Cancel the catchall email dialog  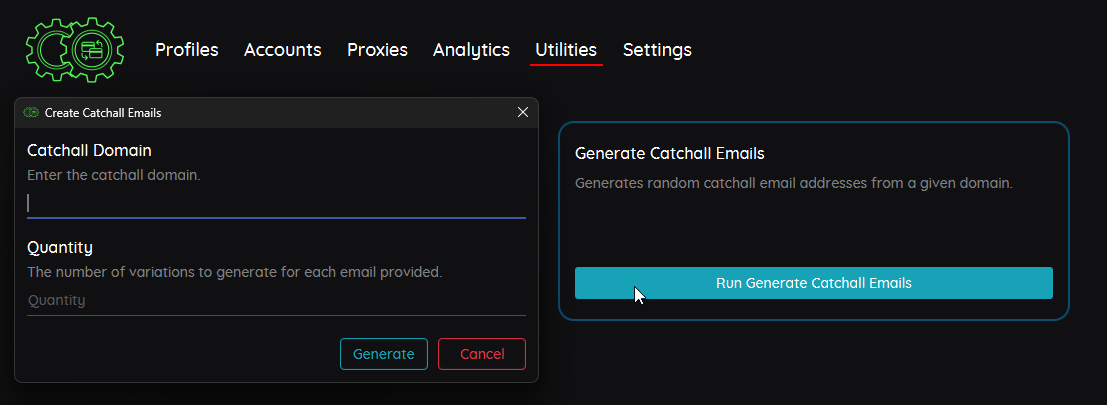481,354
